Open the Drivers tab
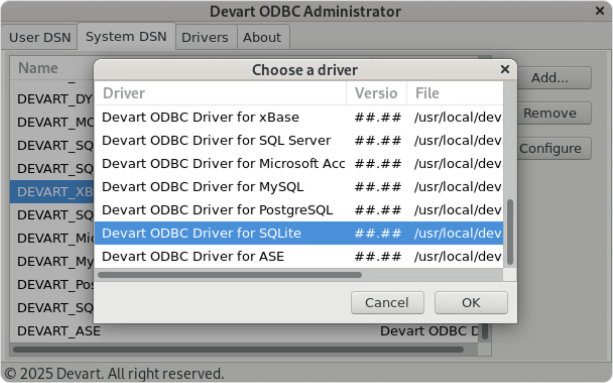 tap(205, 38)
